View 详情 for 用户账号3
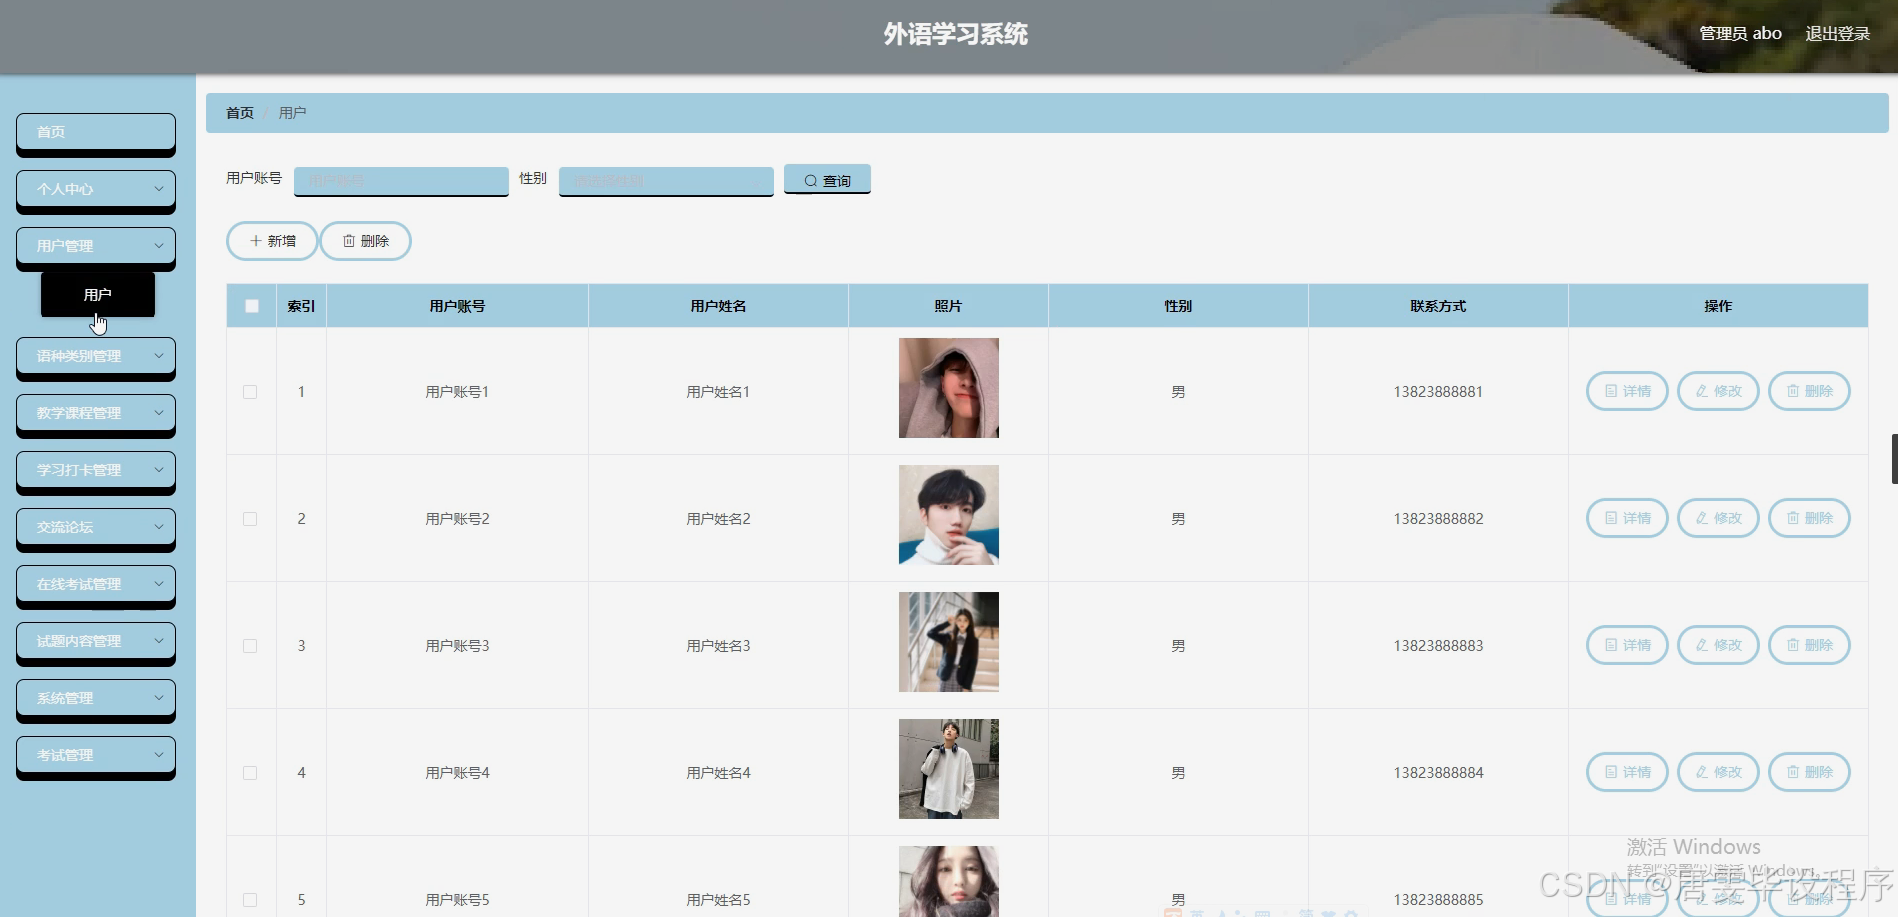1898x917 pixels. point(1627,645)
